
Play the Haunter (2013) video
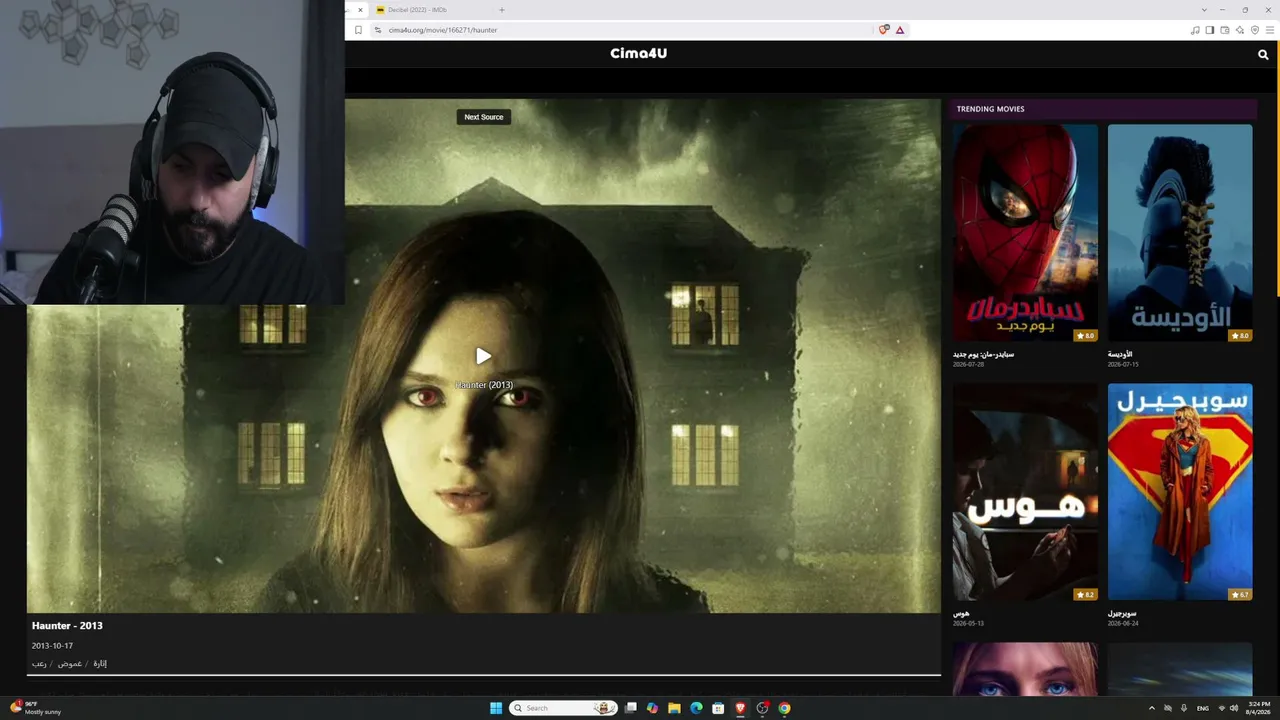483,356
